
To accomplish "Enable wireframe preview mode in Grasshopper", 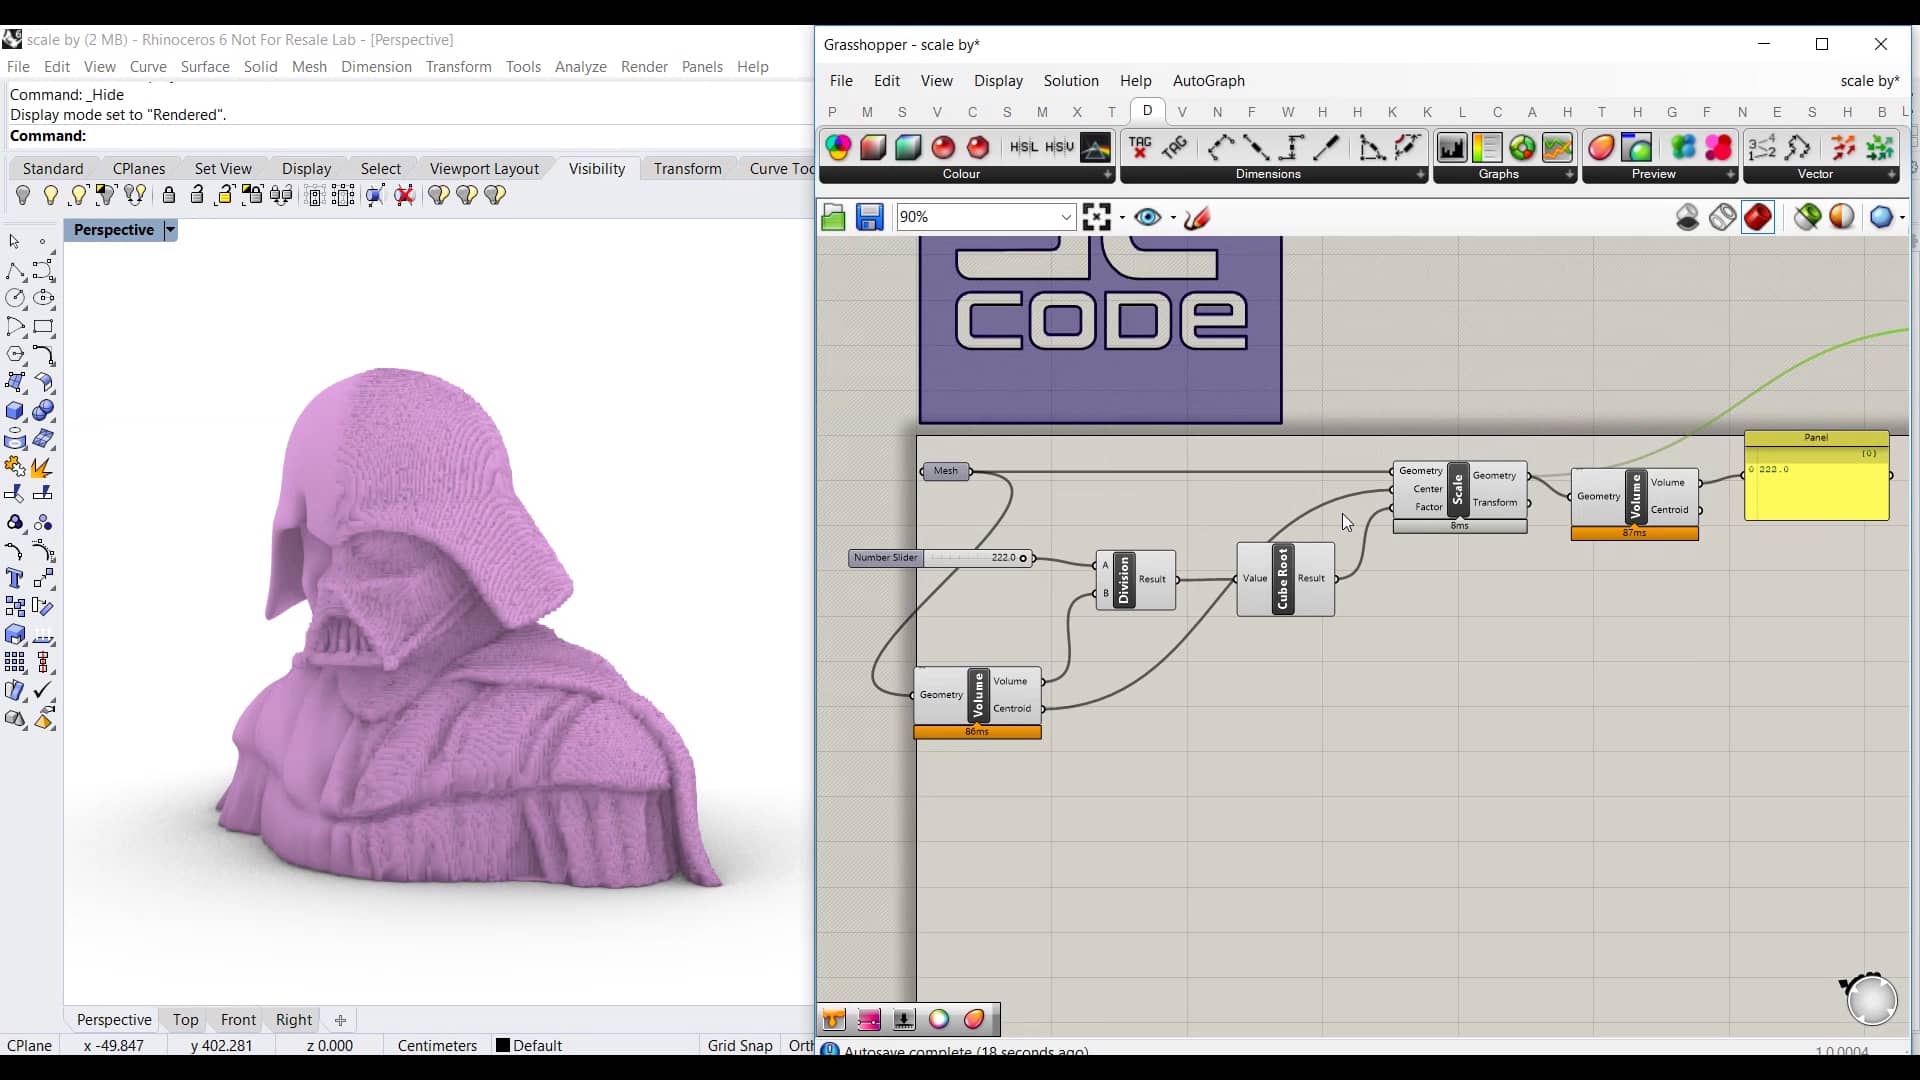I will (x=1722, y=217).
